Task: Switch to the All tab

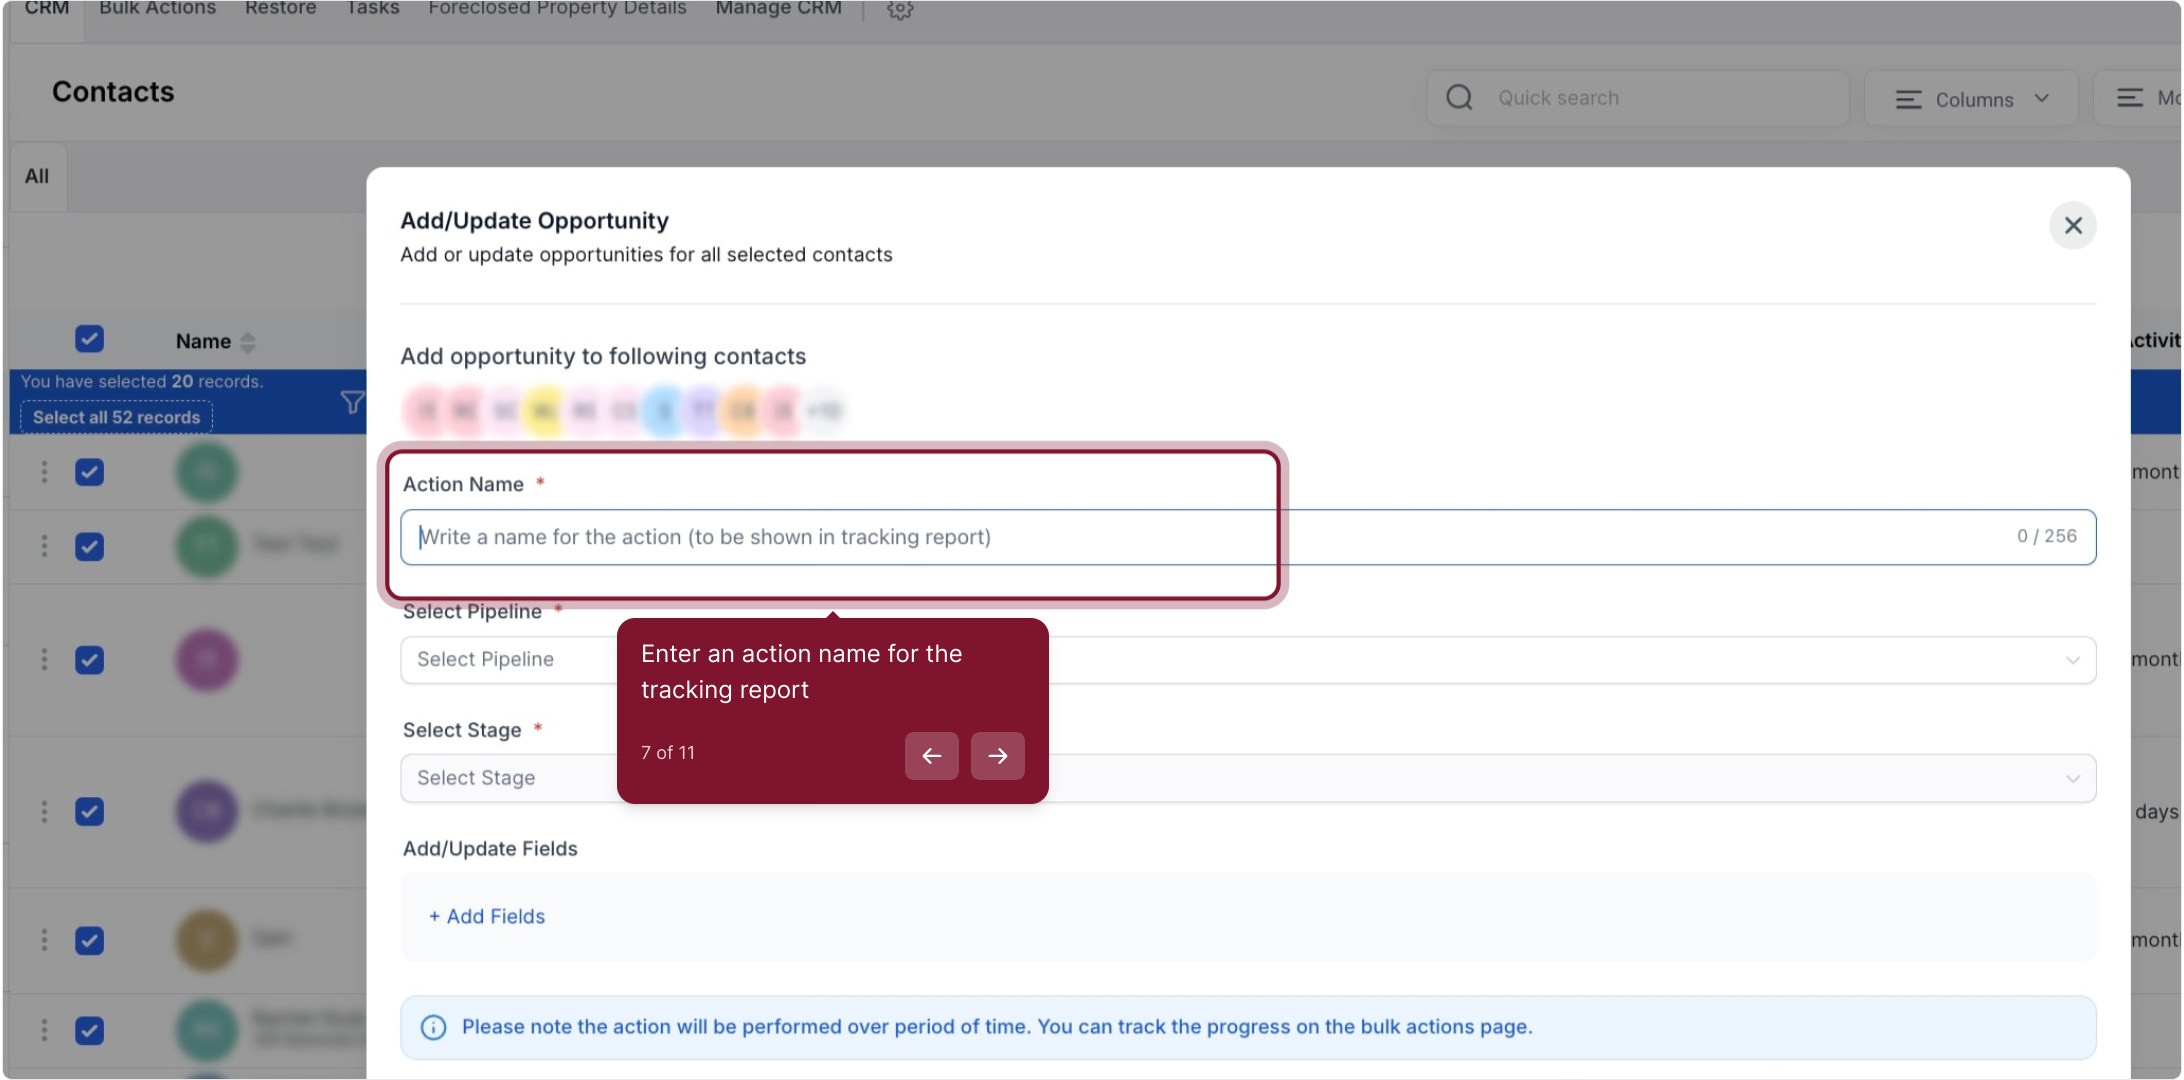Action: click(x=37, y=176)
